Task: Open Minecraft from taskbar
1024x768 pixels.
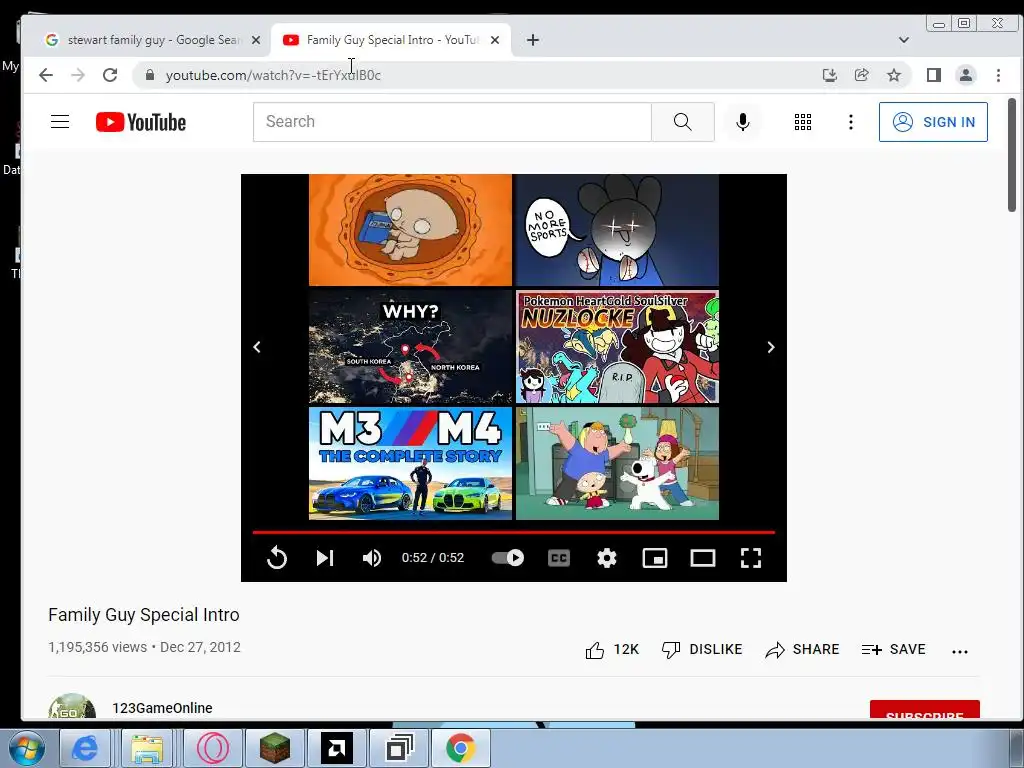Action: (275, 748)
